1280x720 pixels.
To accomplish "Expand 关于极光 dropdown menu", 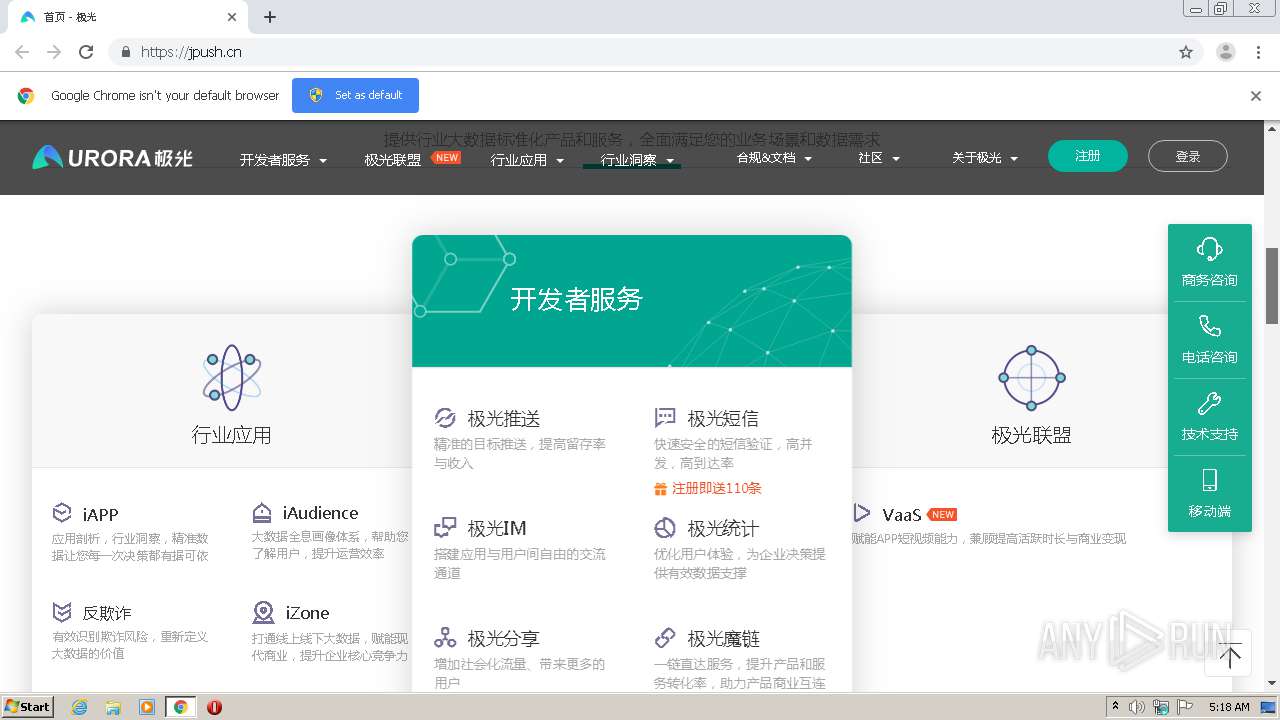I will (985, 158).
